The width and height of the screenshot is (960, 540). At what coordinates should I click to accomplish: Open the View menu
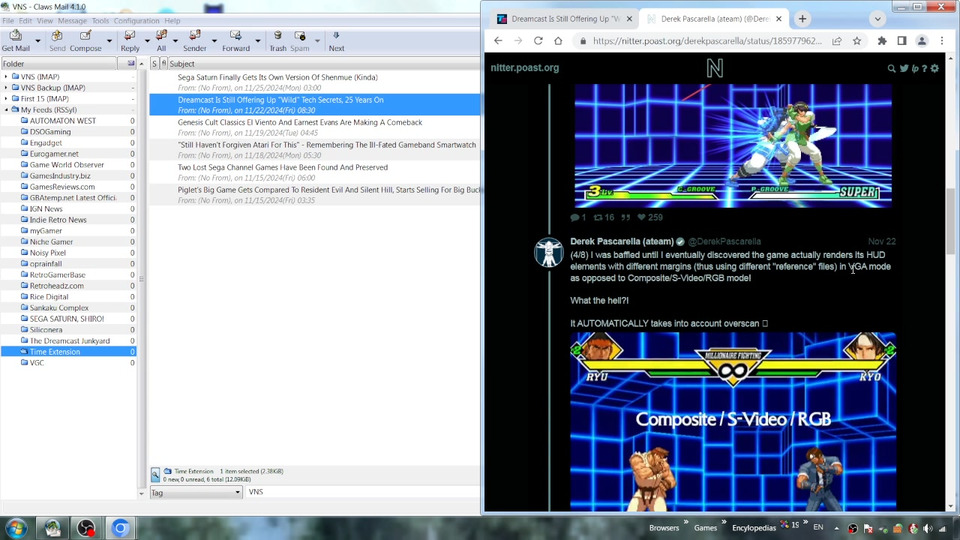click(45, 21)
